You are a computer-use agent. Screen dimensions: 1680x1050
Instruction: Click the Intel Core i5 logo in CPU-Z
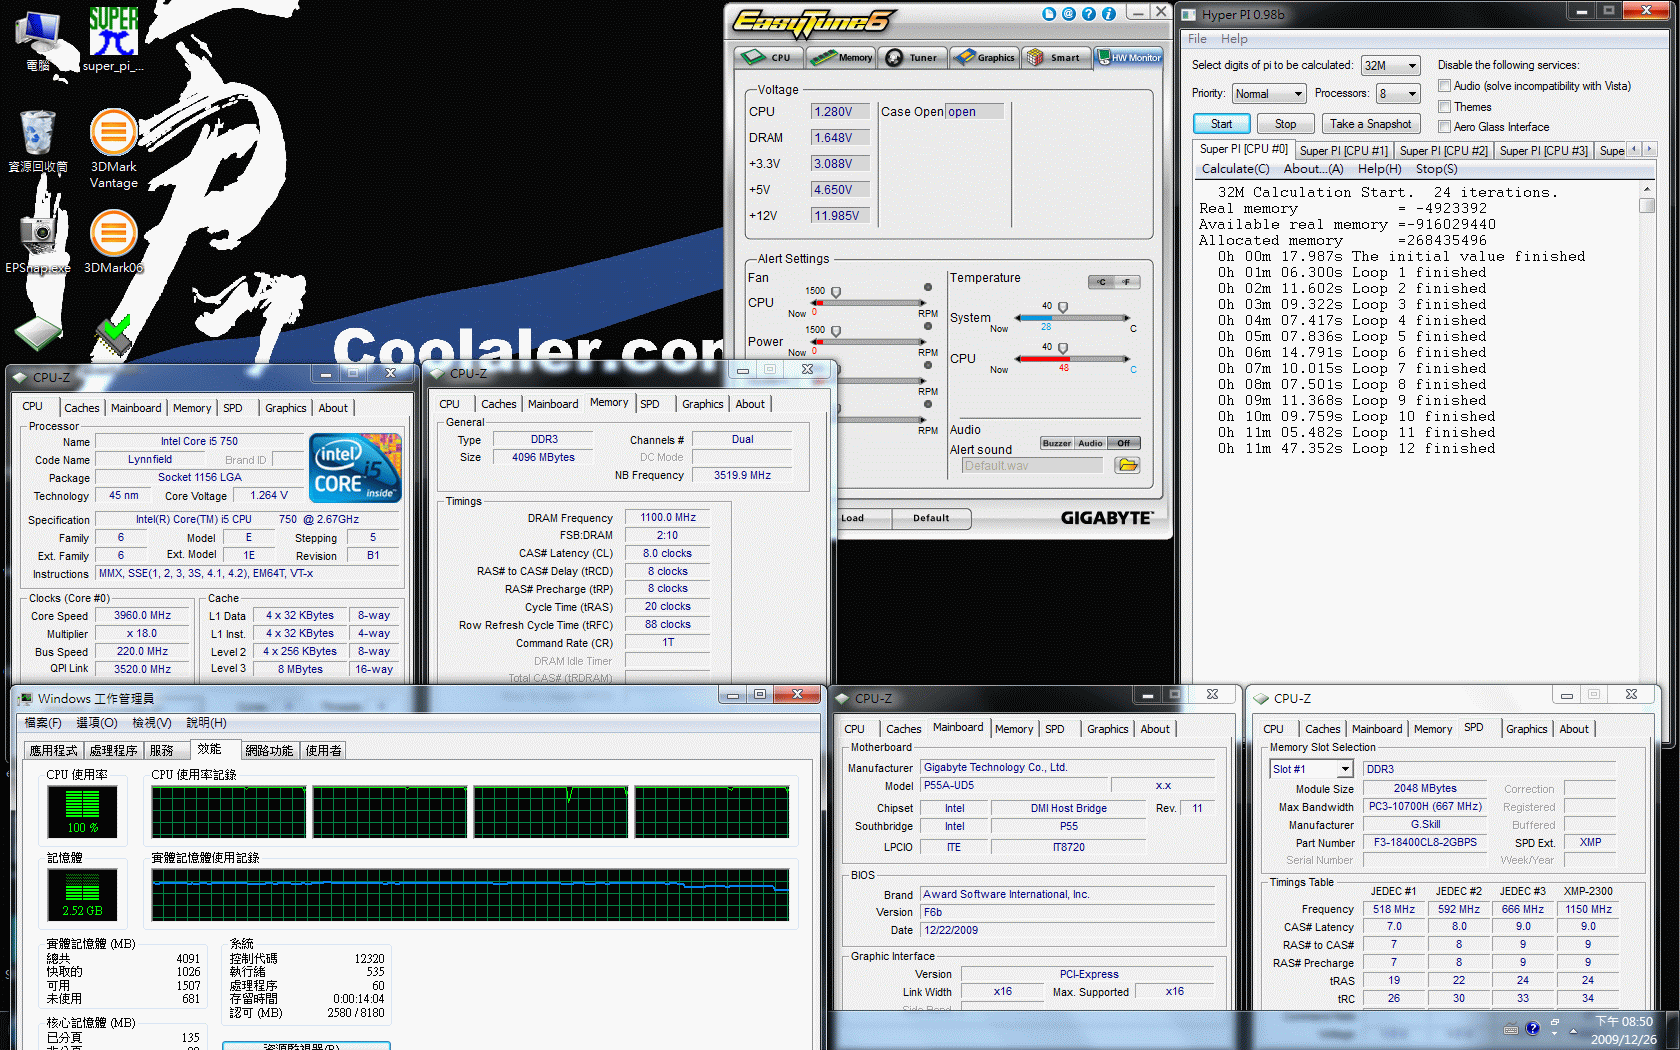(355, 467)
